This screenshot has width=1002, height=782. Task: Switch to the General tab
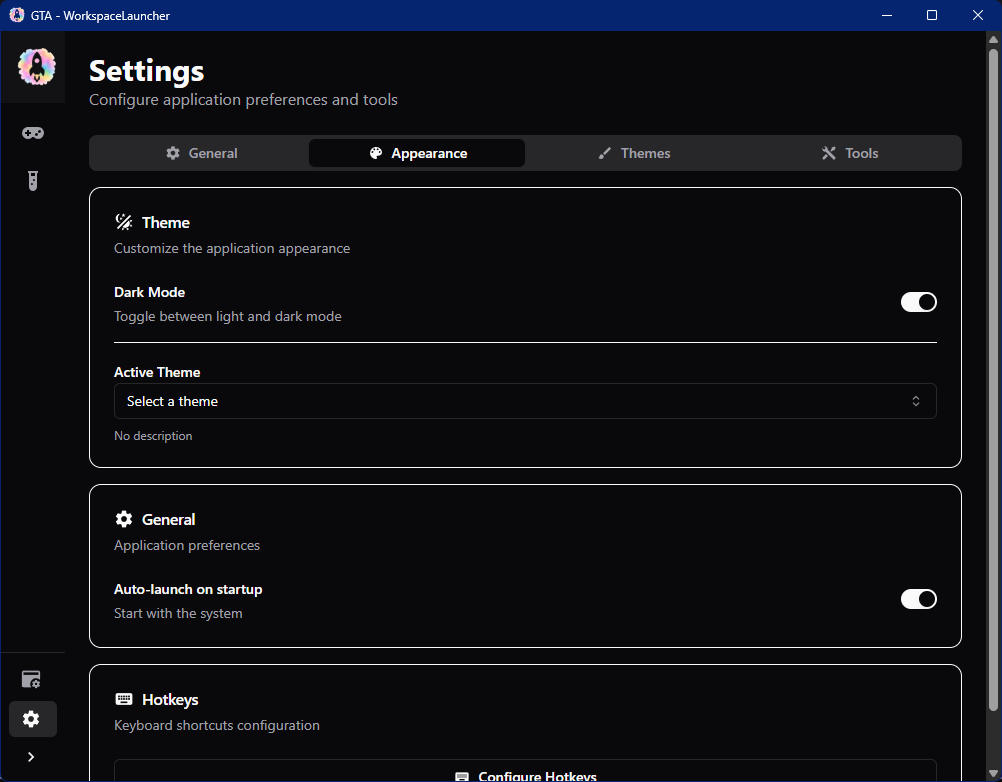point(201,152)
